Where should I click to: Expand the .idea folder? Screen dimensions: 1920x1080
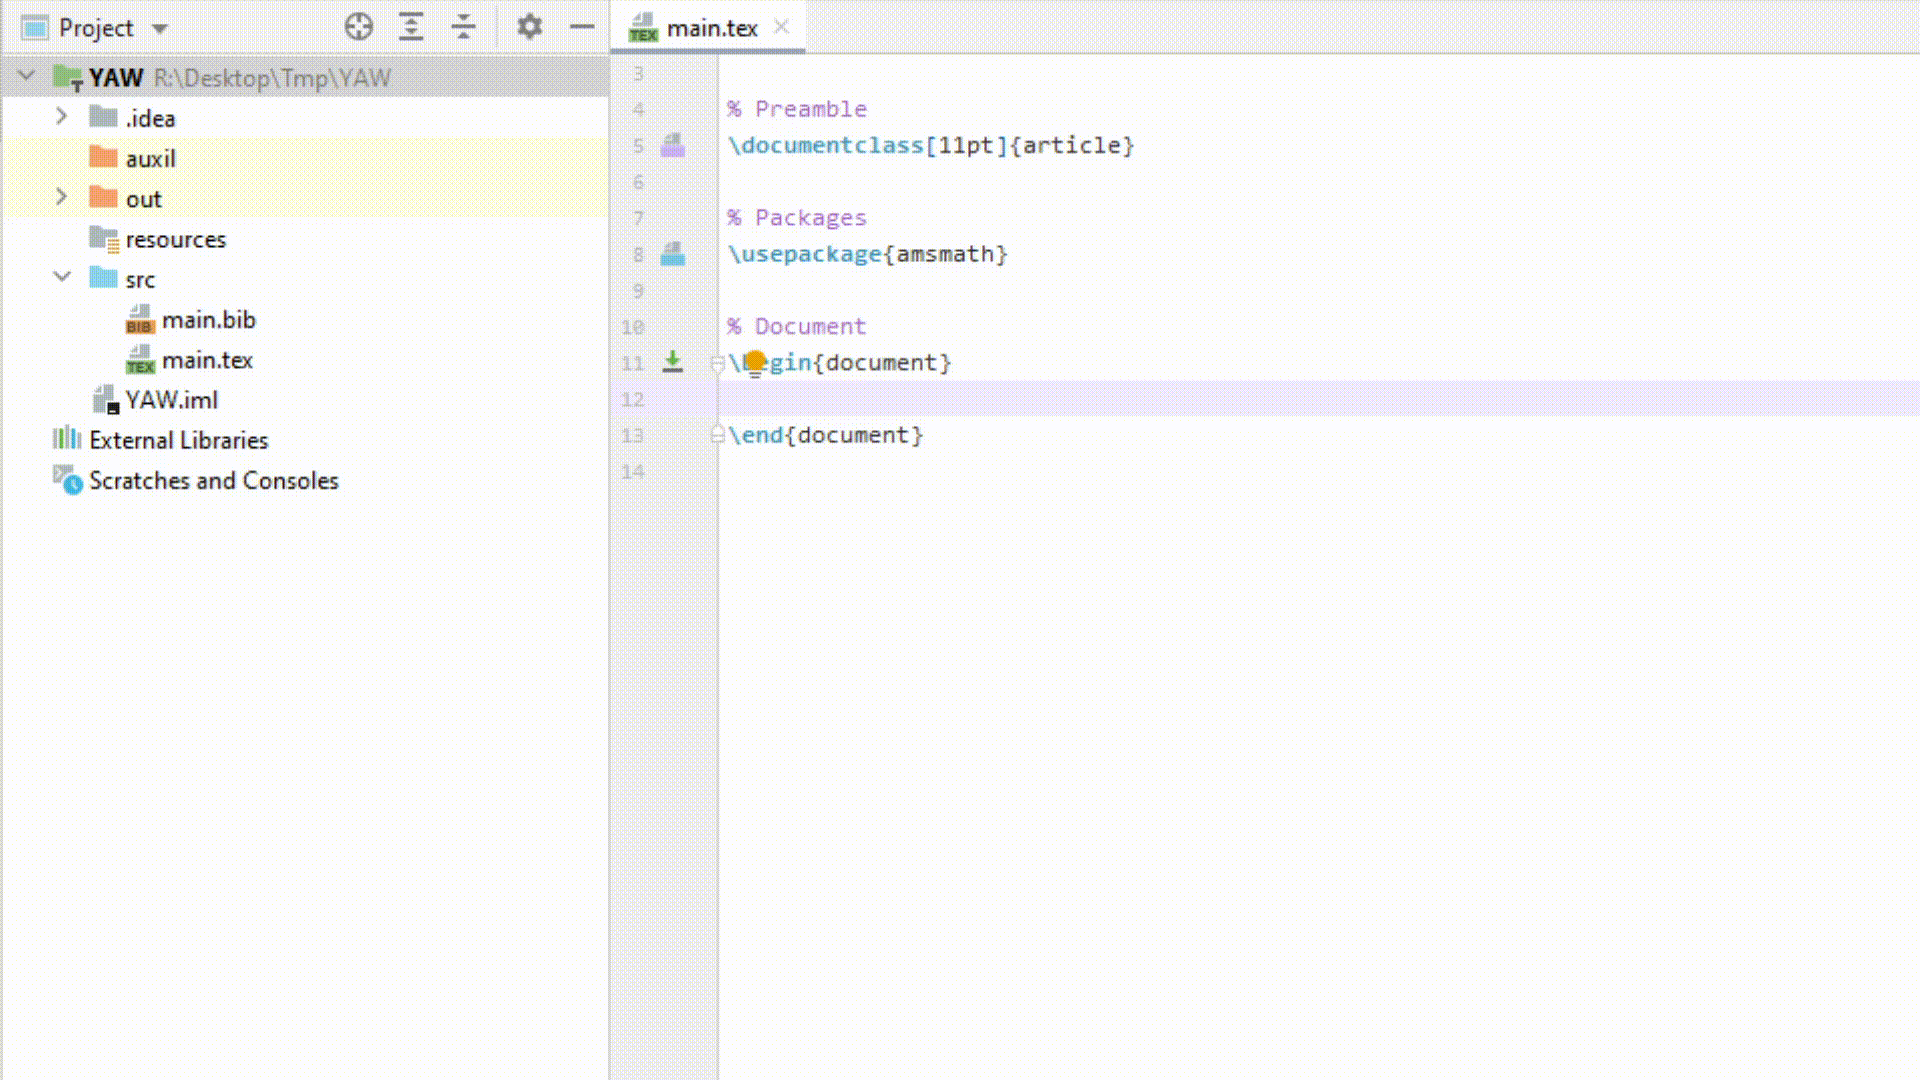point(61,117)
